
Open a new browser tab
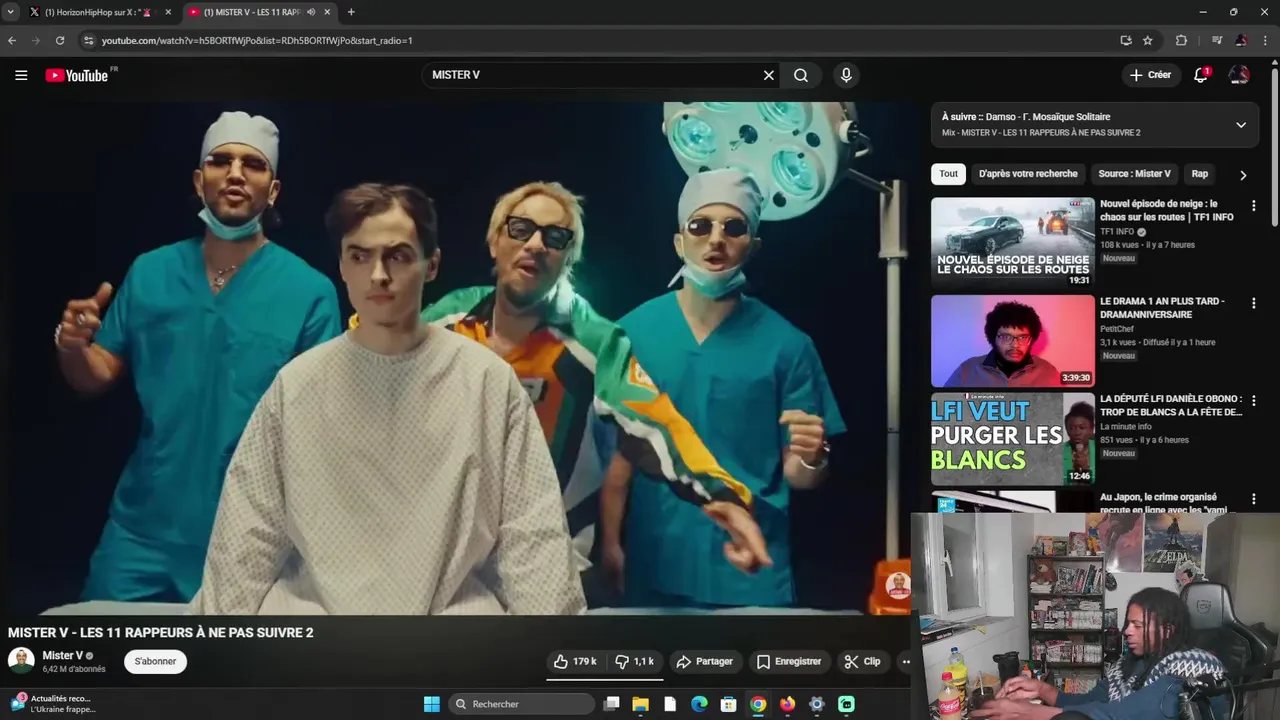pos(351,12)
